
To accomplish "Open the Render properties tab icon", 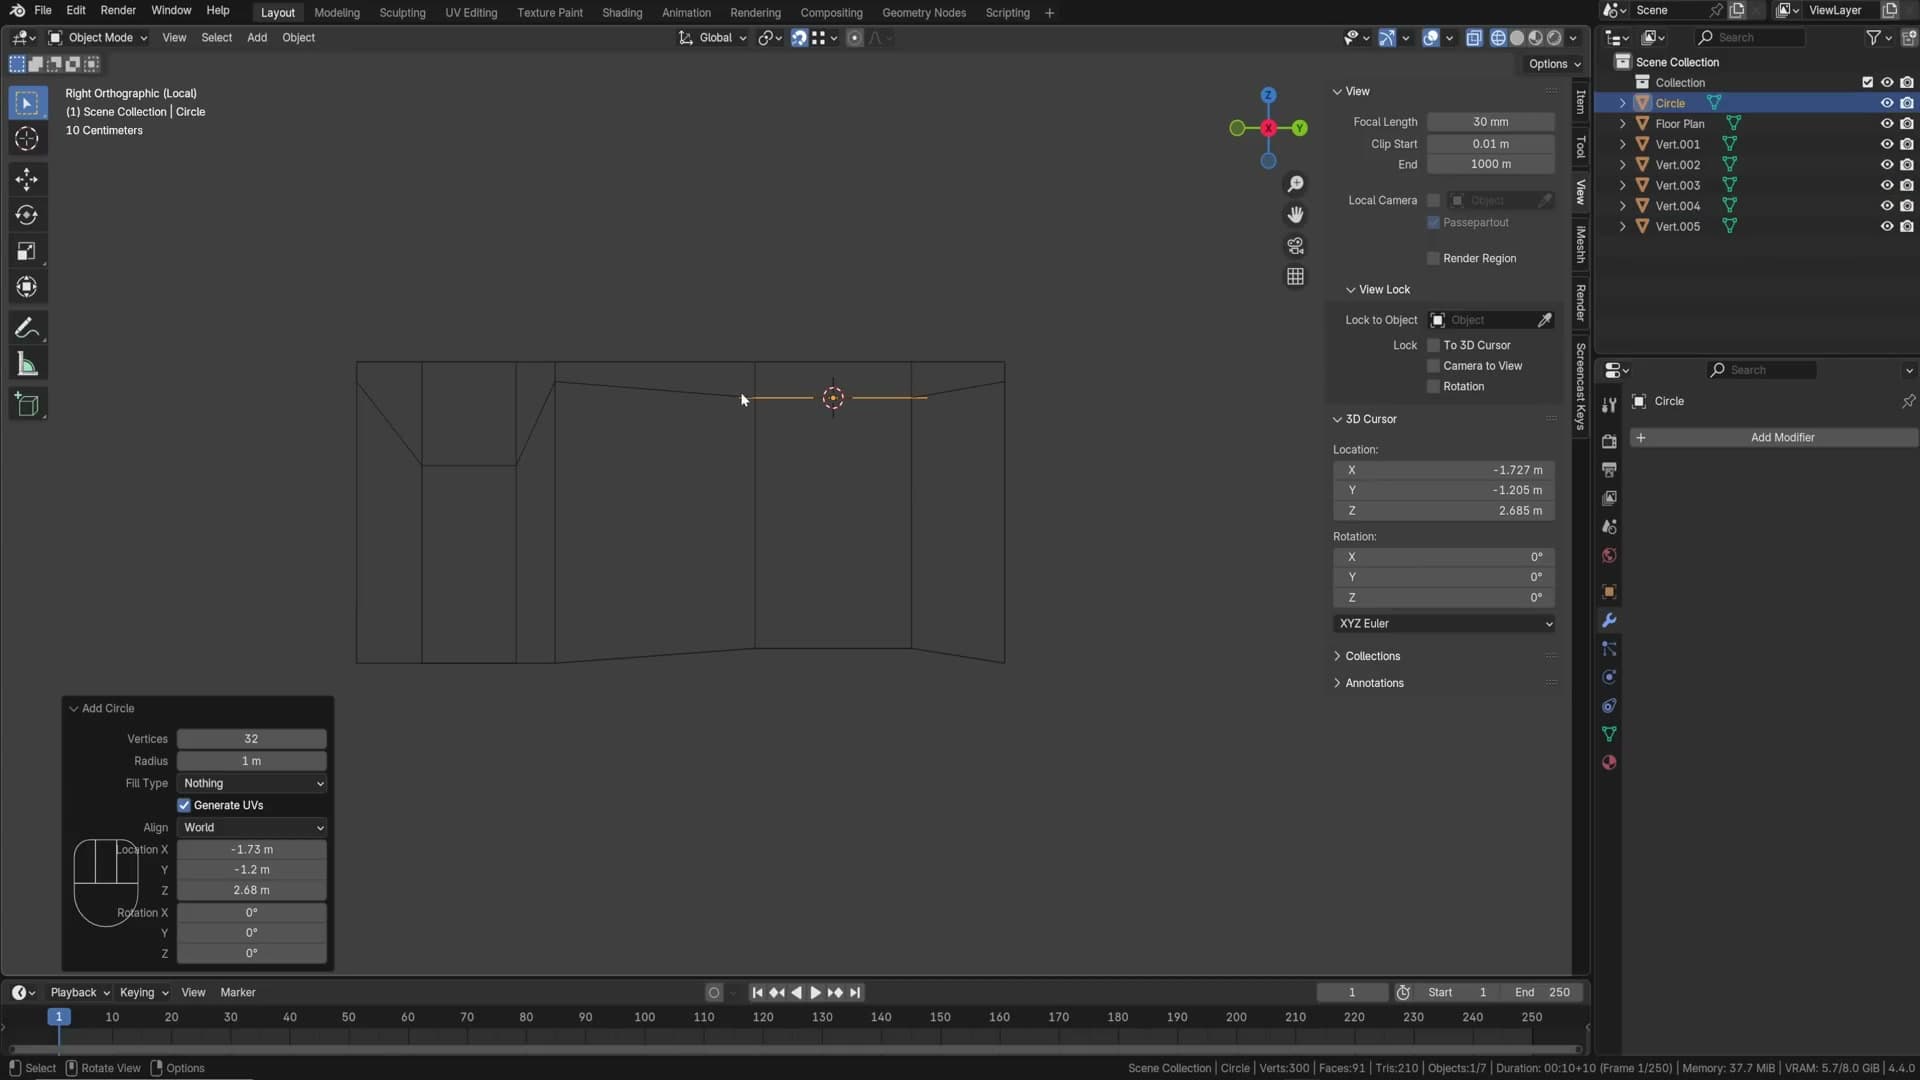I will point(1609,441).
